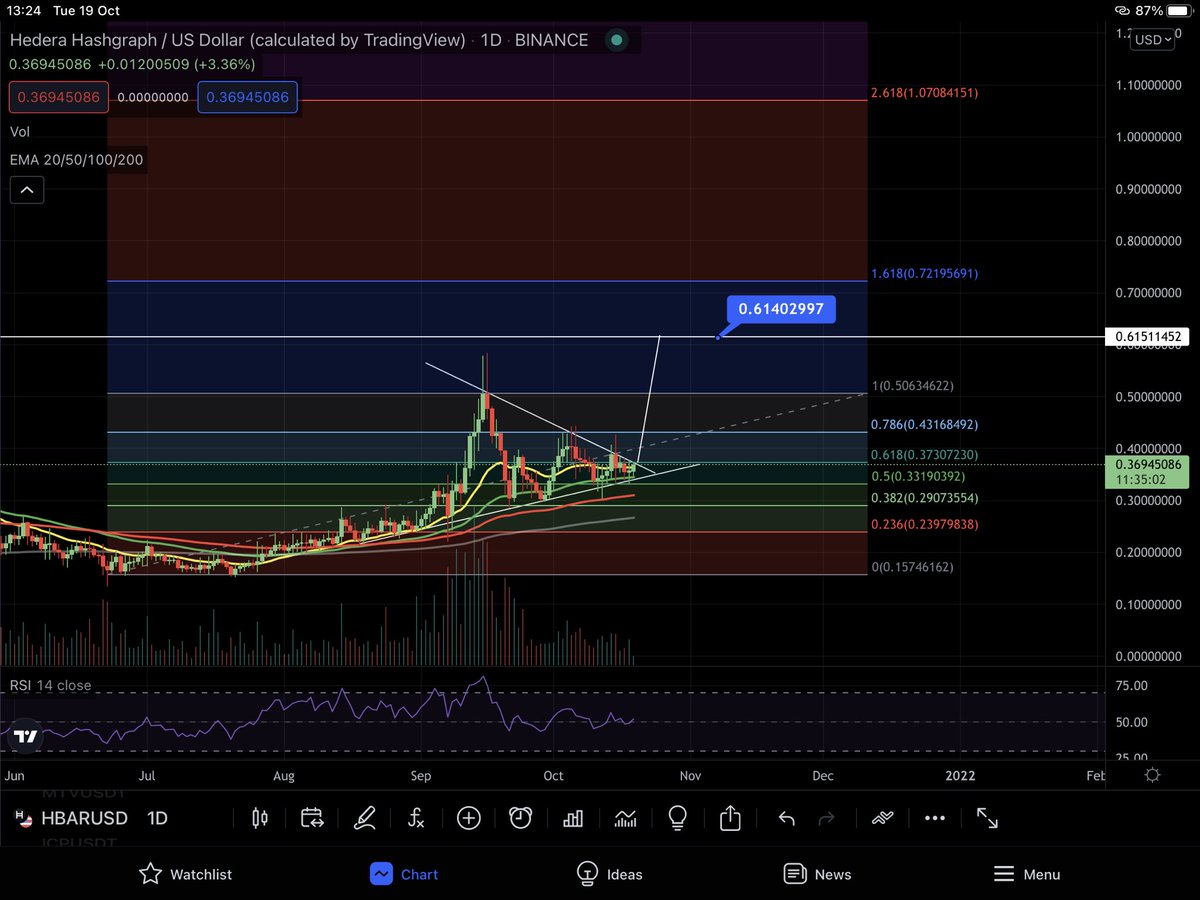
Task: Enter fullscreen with the expand arrows icon
Action: tap(987, 818)
